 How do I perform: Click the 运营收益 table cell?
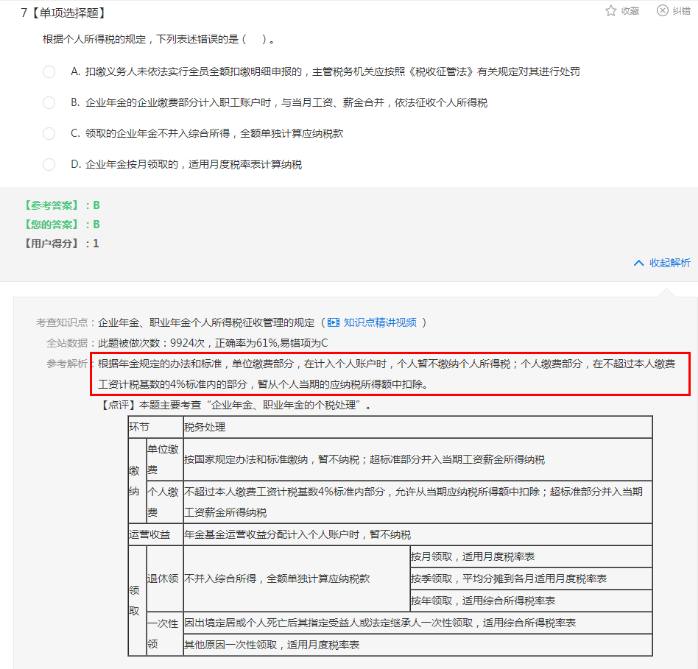[155, 535]
